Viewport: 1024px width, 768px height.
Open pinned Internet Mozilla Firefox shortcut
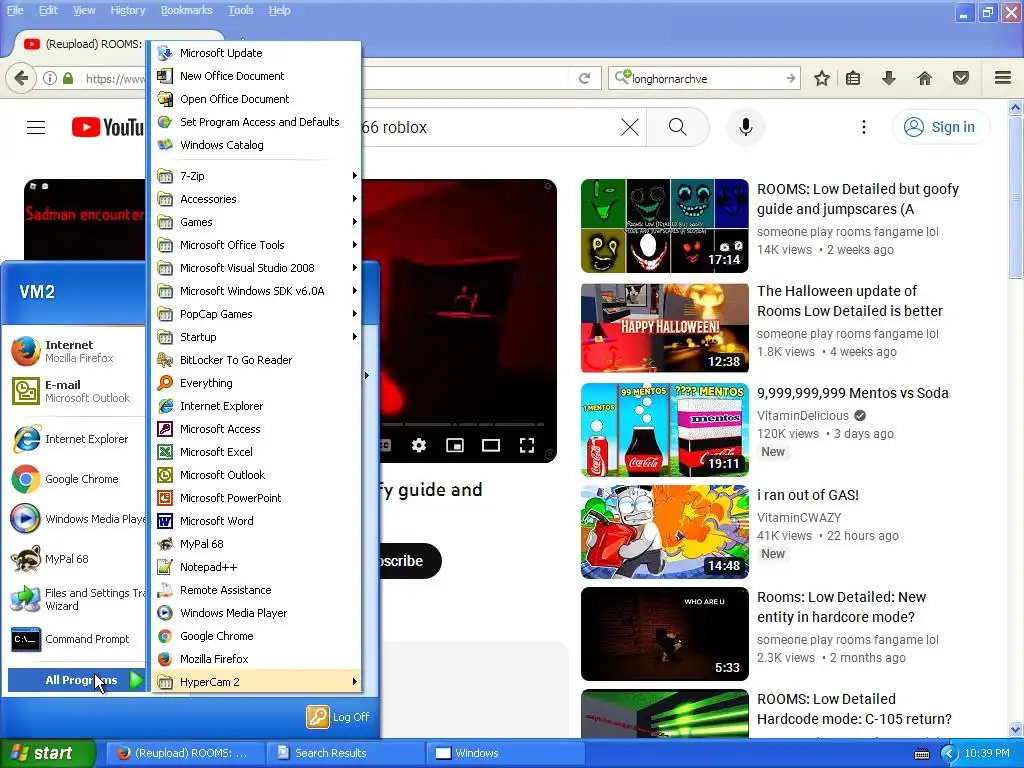tap(76, 351)
